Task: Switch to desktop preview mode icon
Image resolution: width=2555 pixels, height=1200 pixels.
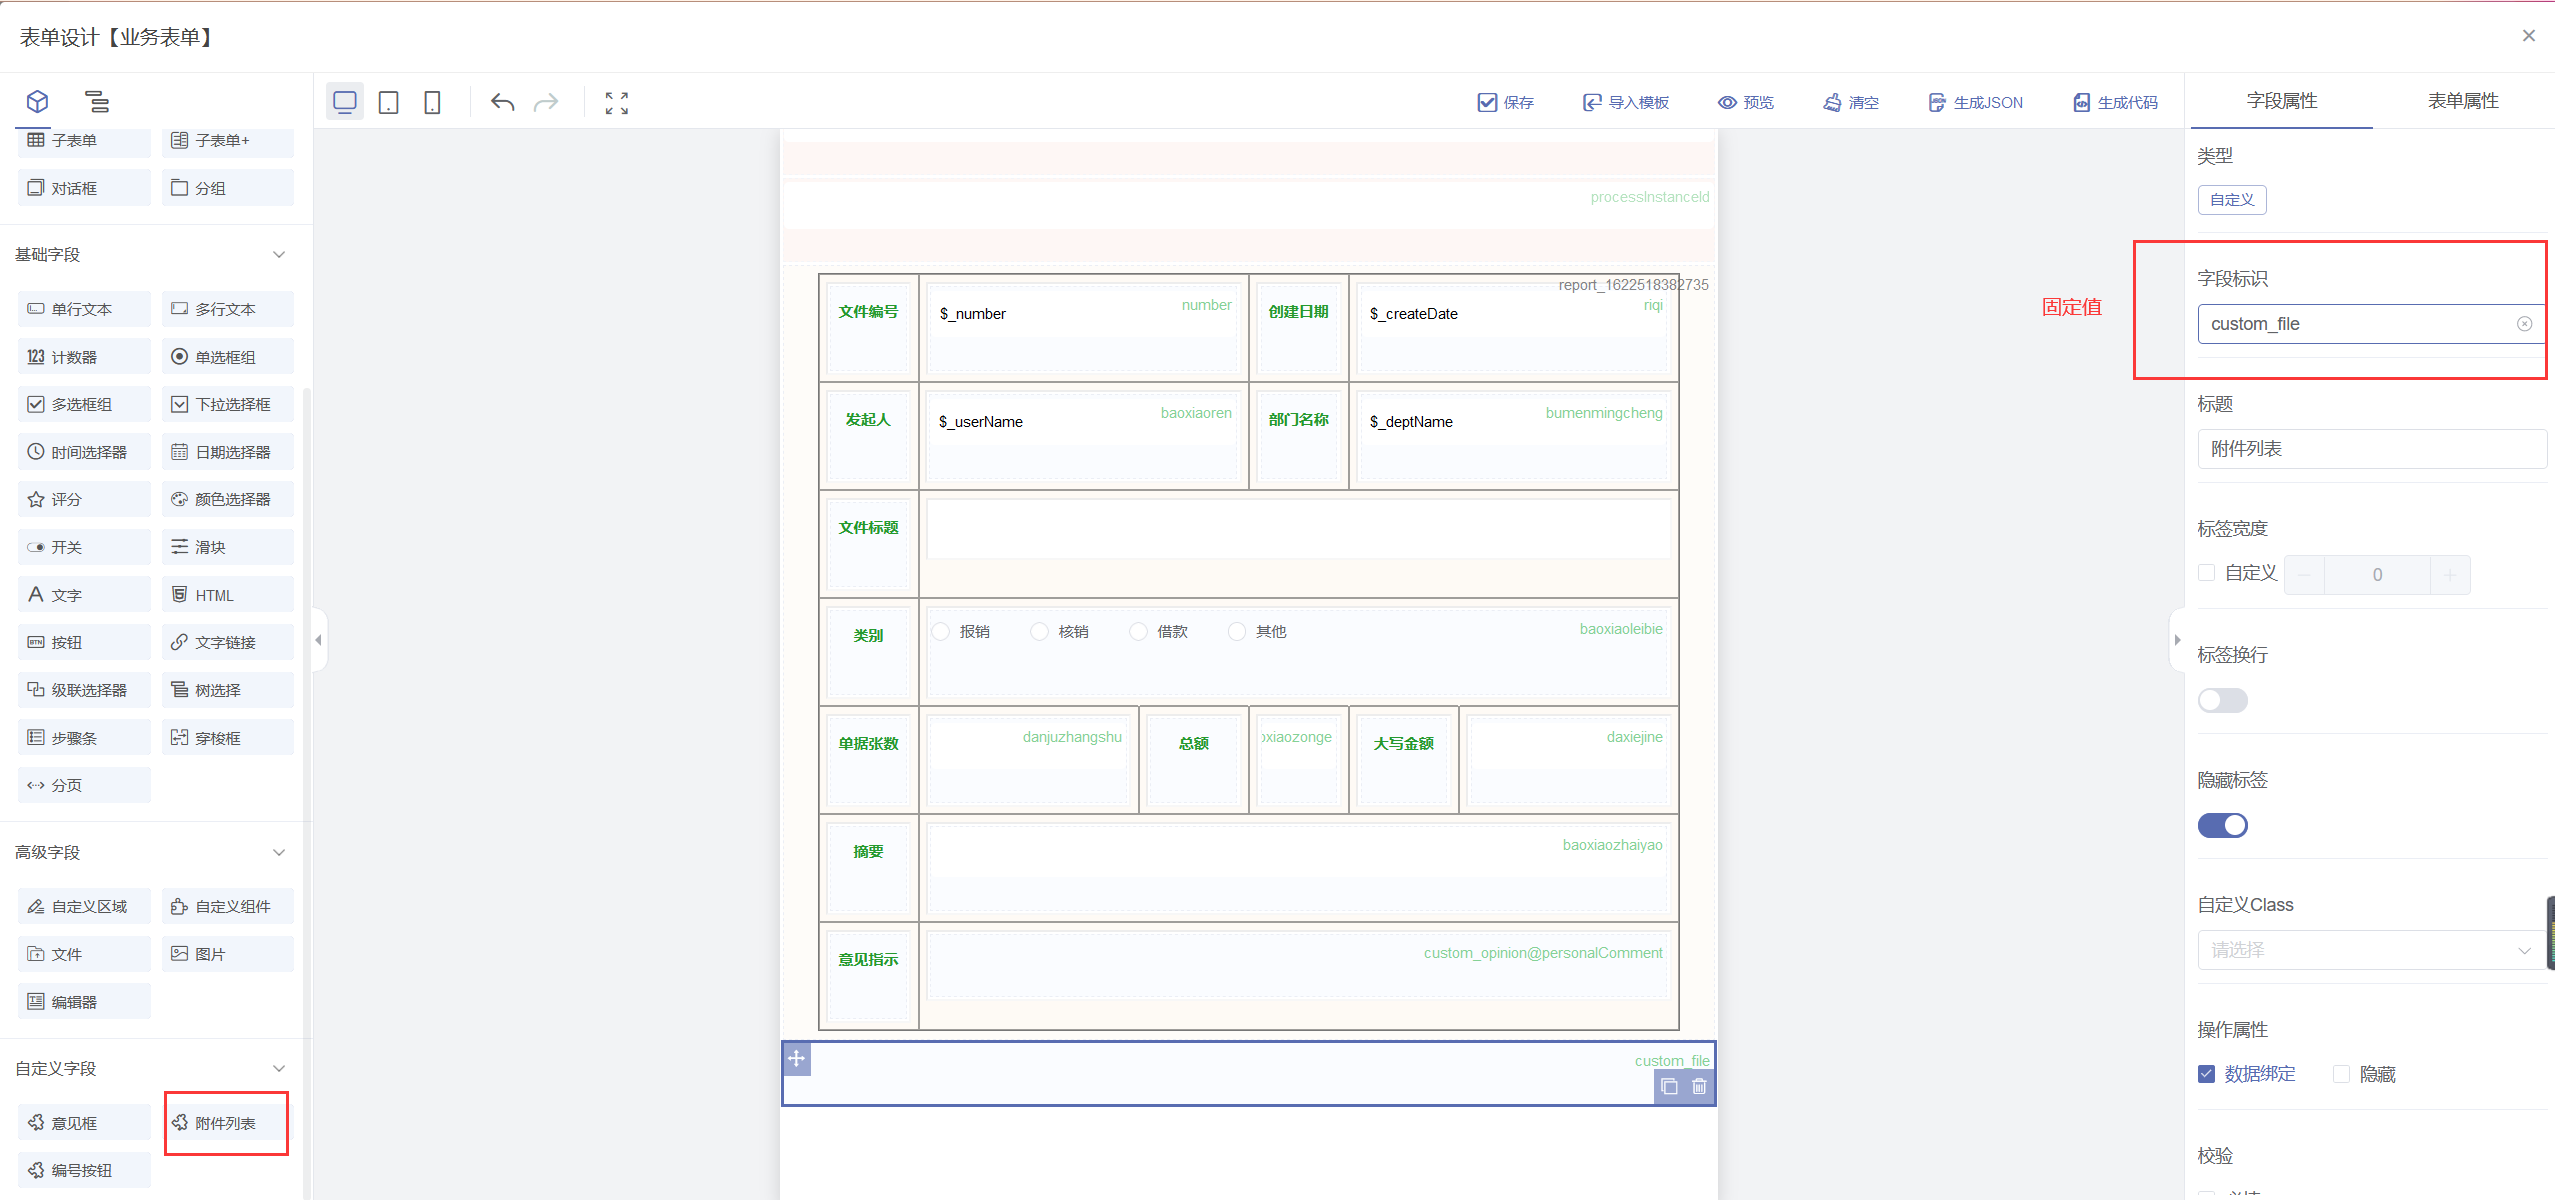Action: [345, 102]
